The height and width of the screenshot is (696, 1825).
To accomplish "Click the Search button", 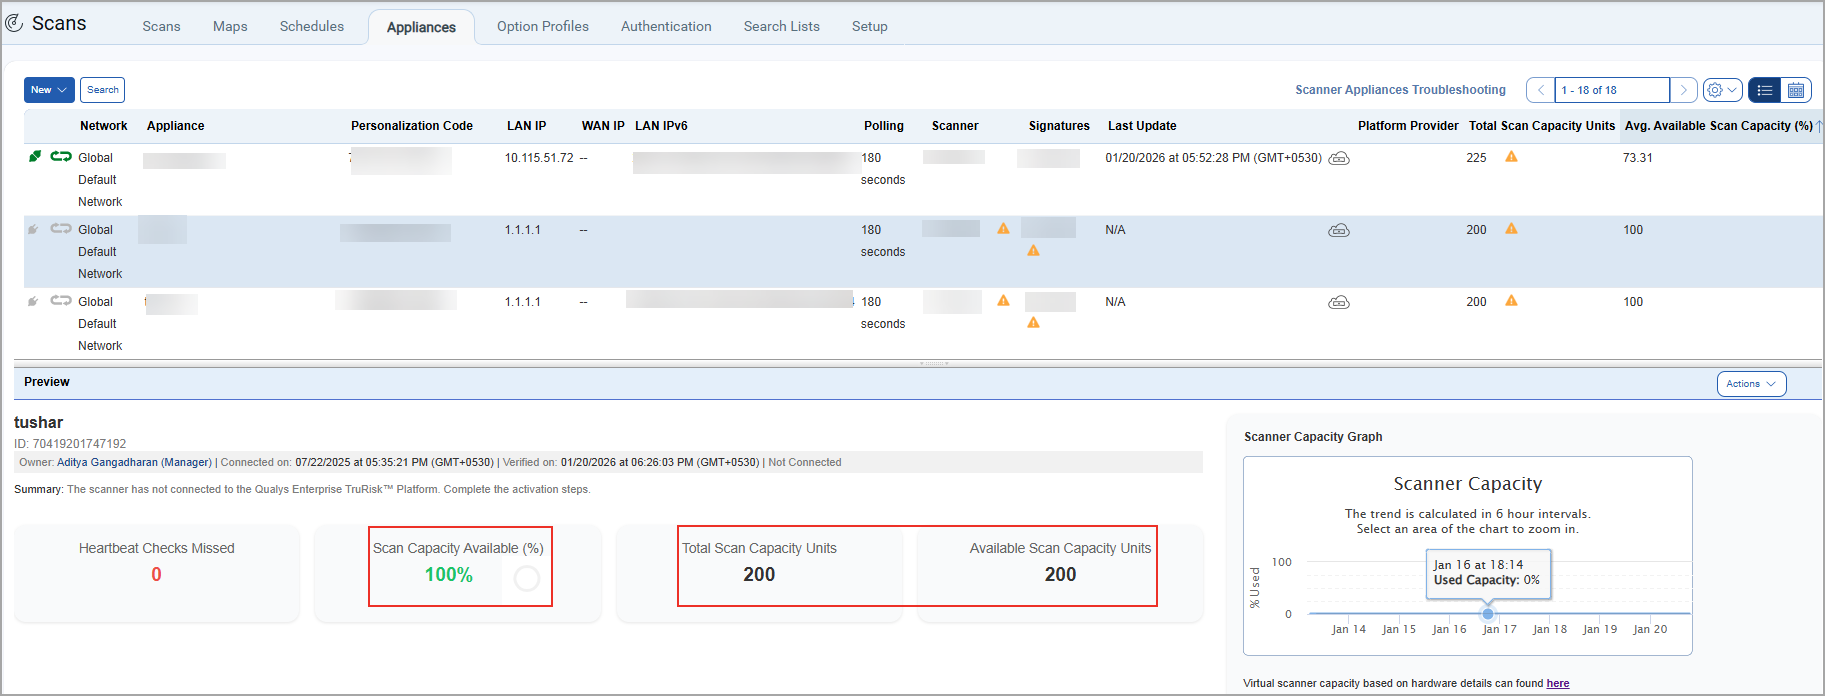I will [103, 90].
